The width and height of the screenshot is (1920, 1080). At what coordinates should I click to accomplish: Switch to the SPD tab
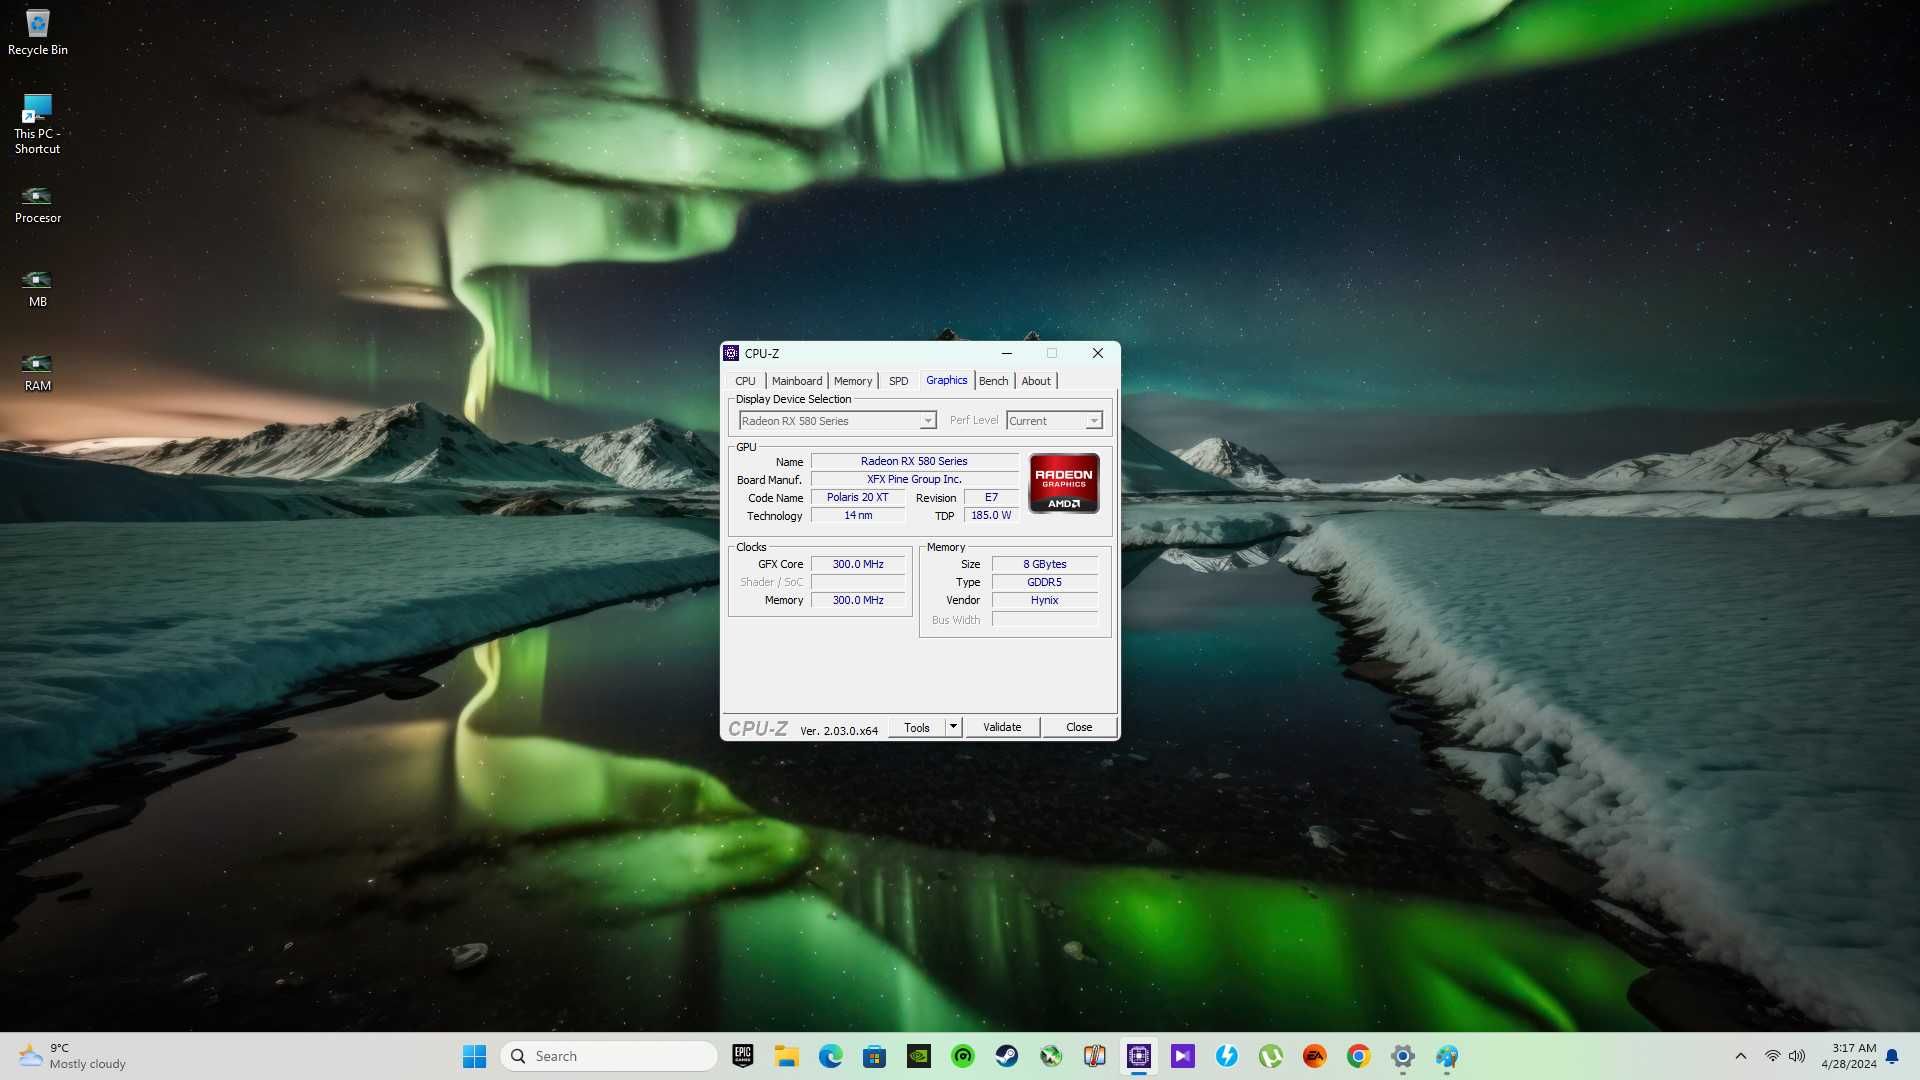[898, 381]
